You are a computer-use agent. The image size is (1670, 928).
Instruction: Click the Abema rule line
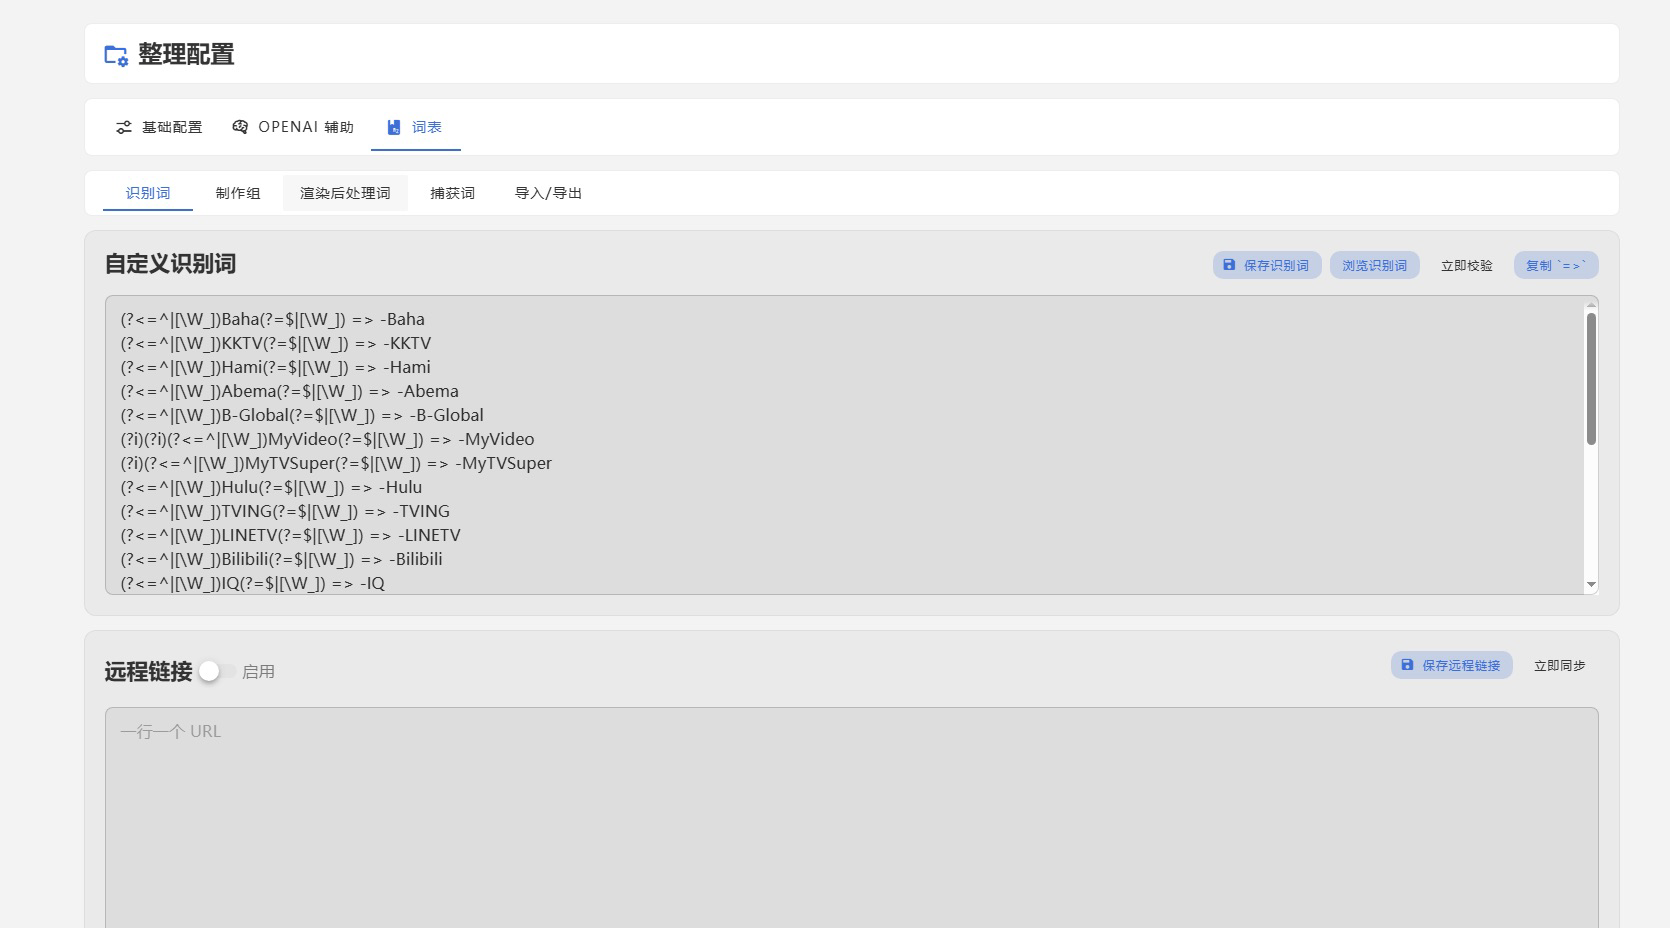click(x=290, y=391)
